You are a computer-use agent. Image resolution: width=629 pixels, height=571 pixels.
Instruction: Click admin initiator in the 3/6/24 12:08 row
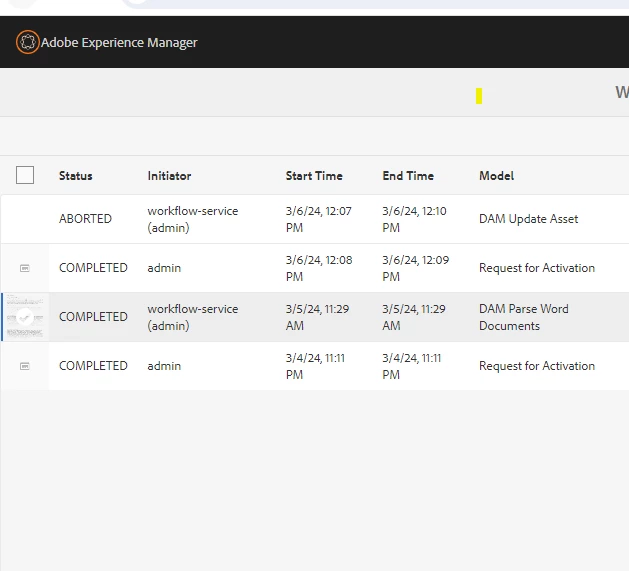[164, 268]
